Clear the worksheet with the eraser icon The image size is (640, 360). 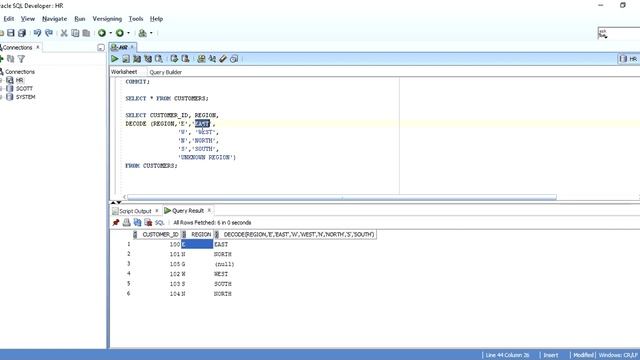tap(223, 59)
